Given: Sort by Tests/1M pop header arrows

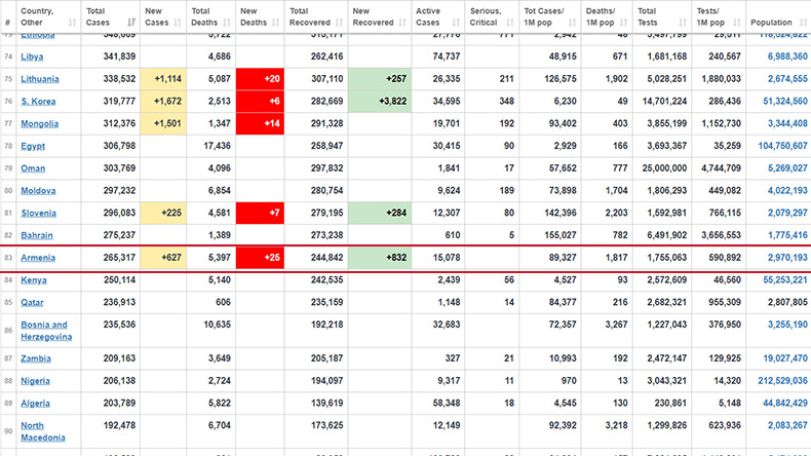Looking at the screenshot, I should tap(737, 22).
